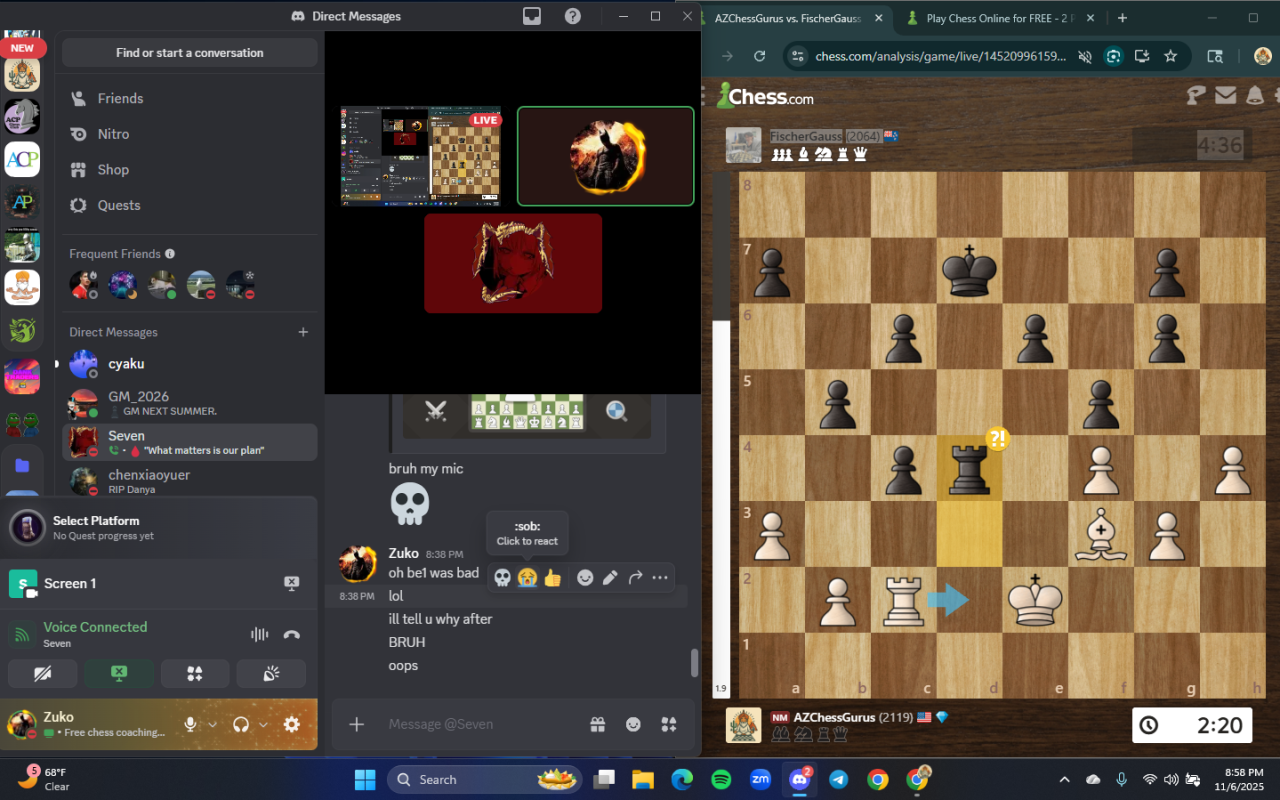Open Spotify from the taskbar
Viewport: 1280px width, 800px height.
coord(721,780)
